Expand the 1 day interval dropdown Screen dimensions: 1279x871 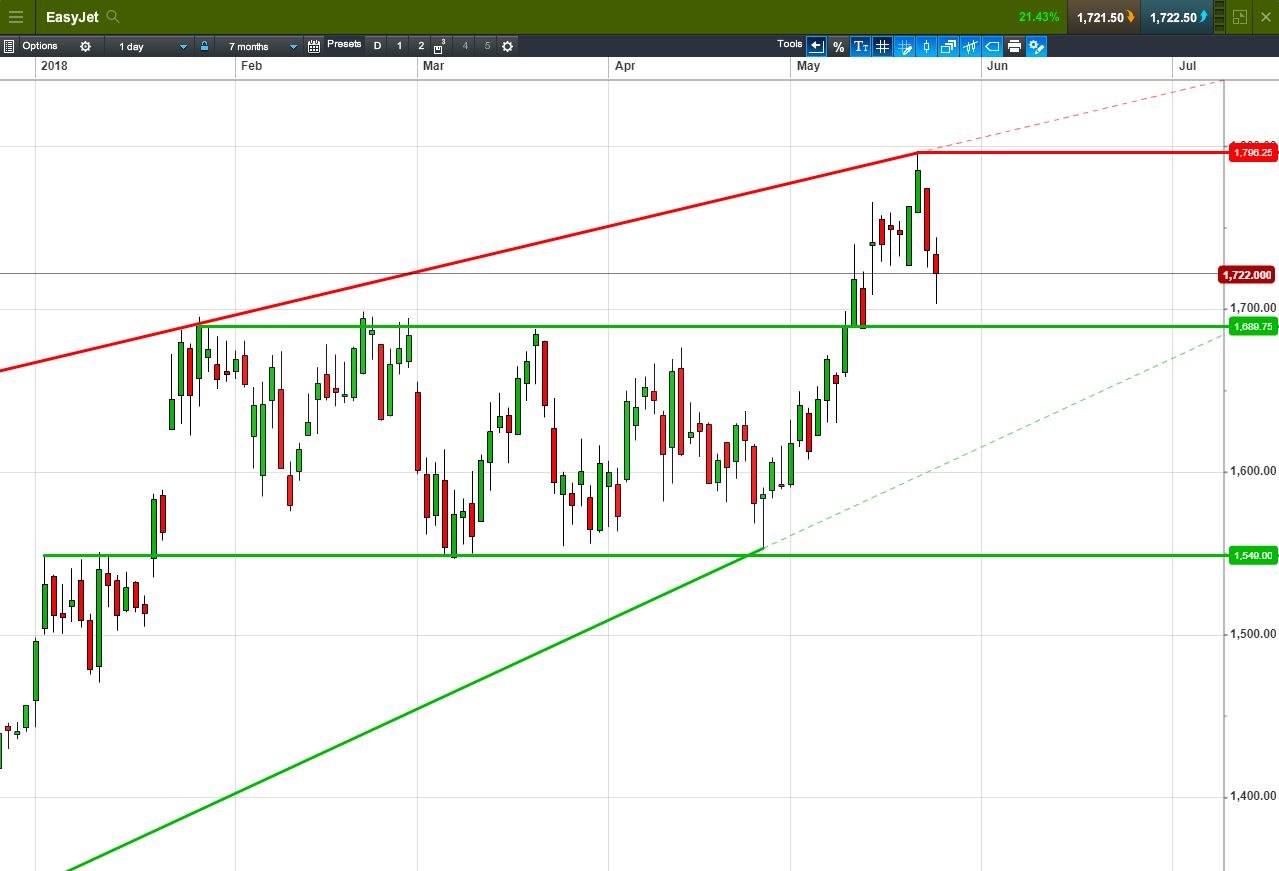[150, 46]
